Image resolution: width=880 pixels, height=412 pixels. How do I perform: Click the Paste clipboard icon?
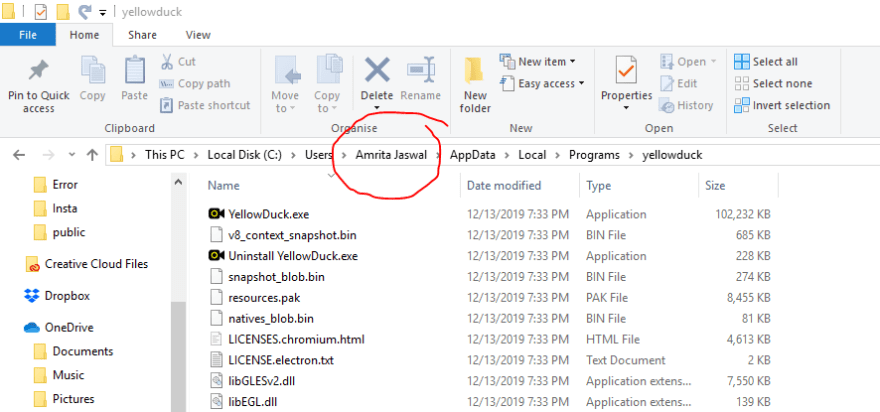[x=134, y=70]
